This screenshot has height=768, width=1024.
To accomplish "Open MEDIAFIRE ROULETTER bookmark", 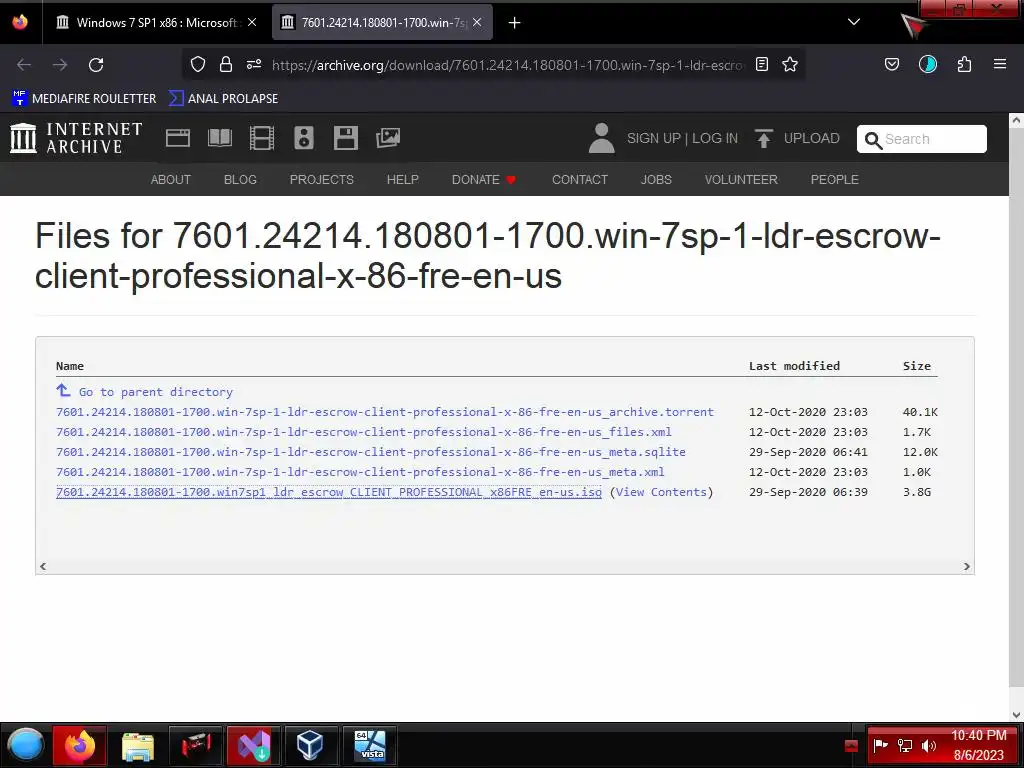I will coord(84,99).
